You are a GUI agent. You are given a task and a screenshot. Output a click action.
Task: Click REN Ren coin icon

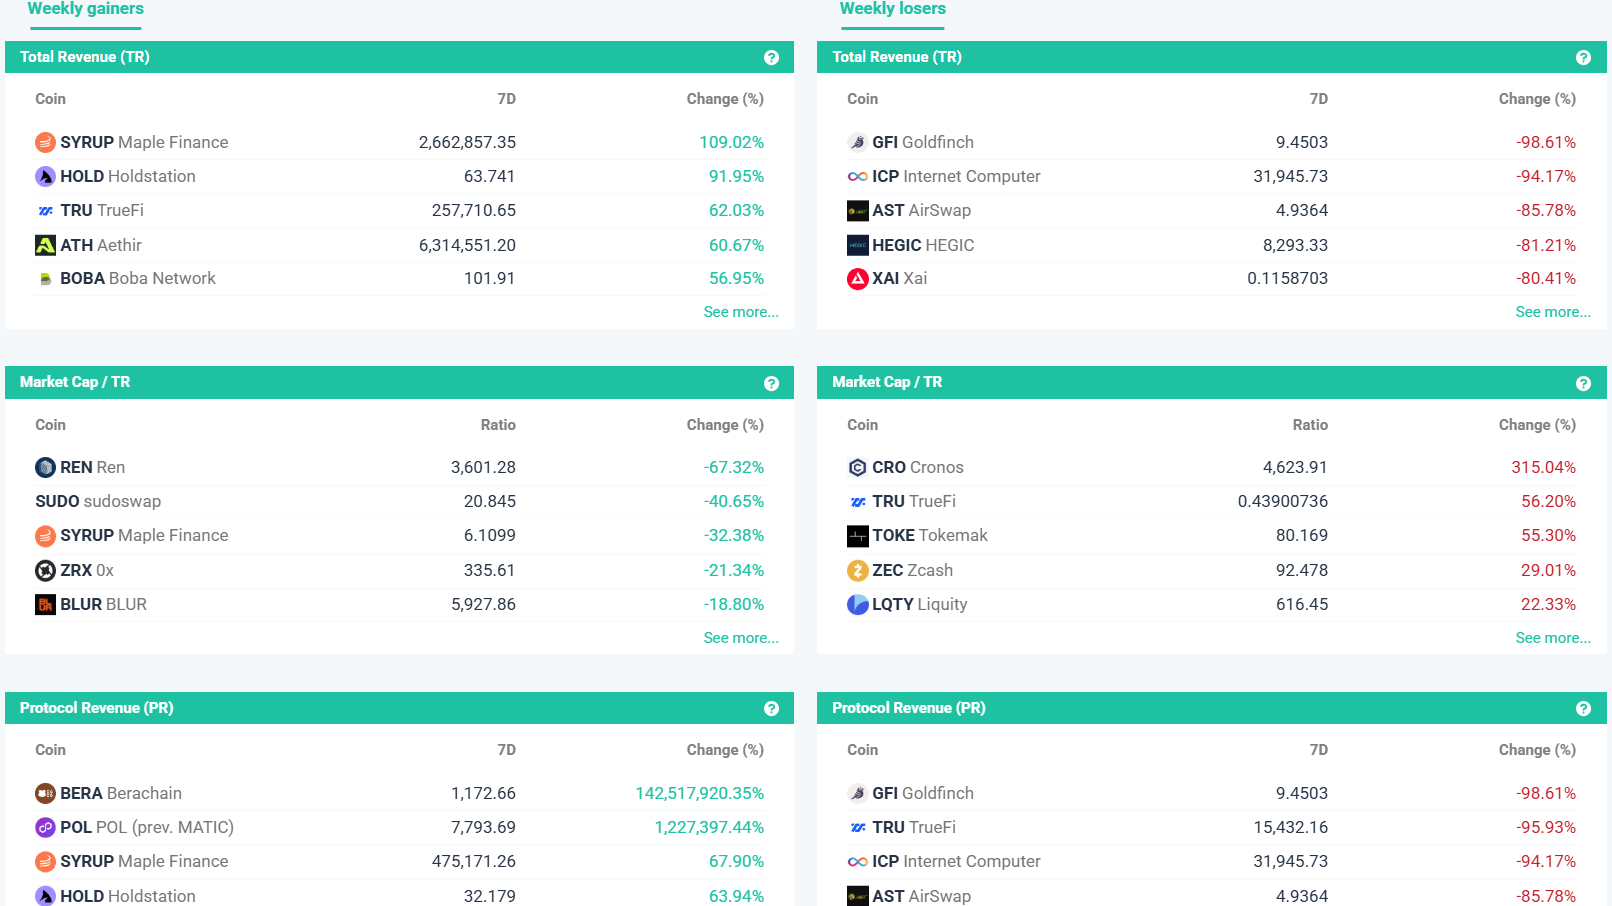[45, 467]
